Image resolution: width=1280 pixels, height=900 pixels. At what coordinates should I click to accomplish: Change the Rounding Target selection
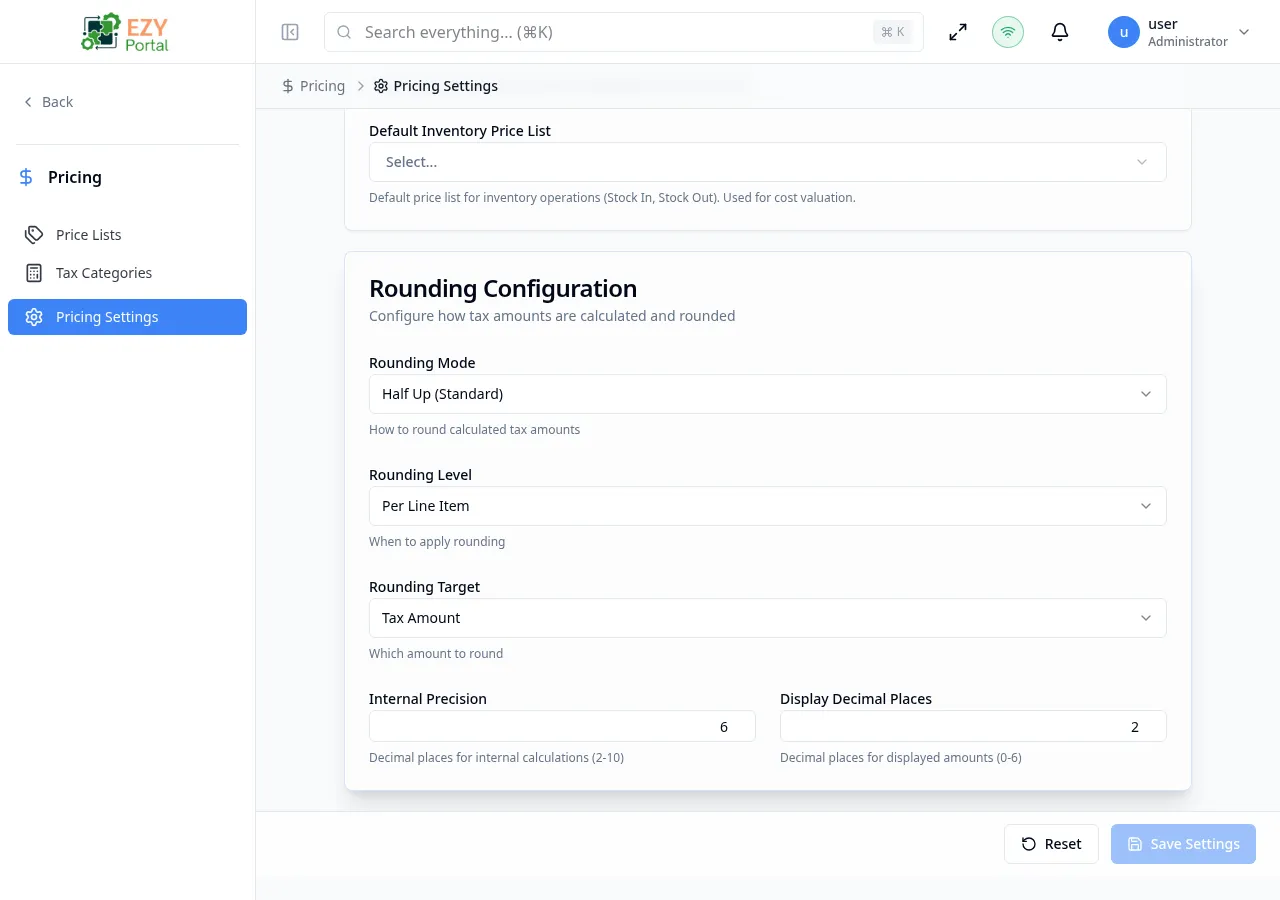(767, 618)
